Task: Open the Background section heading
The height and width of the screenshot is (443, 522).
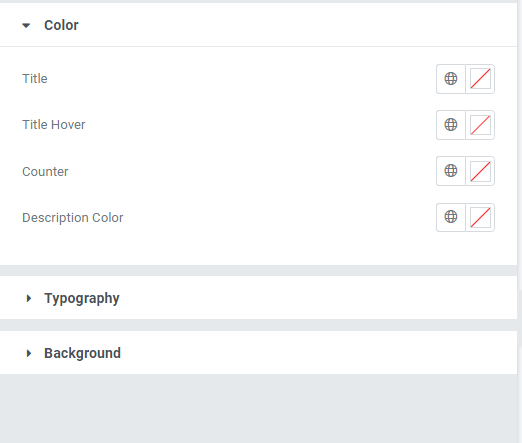Action: point(82,353)
